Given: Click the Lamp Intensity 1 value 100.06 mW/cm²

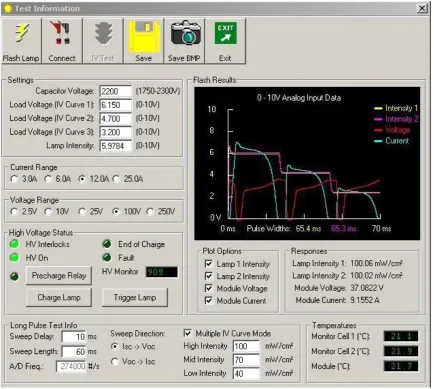Looking at the screenshot, I should (376, 264).
